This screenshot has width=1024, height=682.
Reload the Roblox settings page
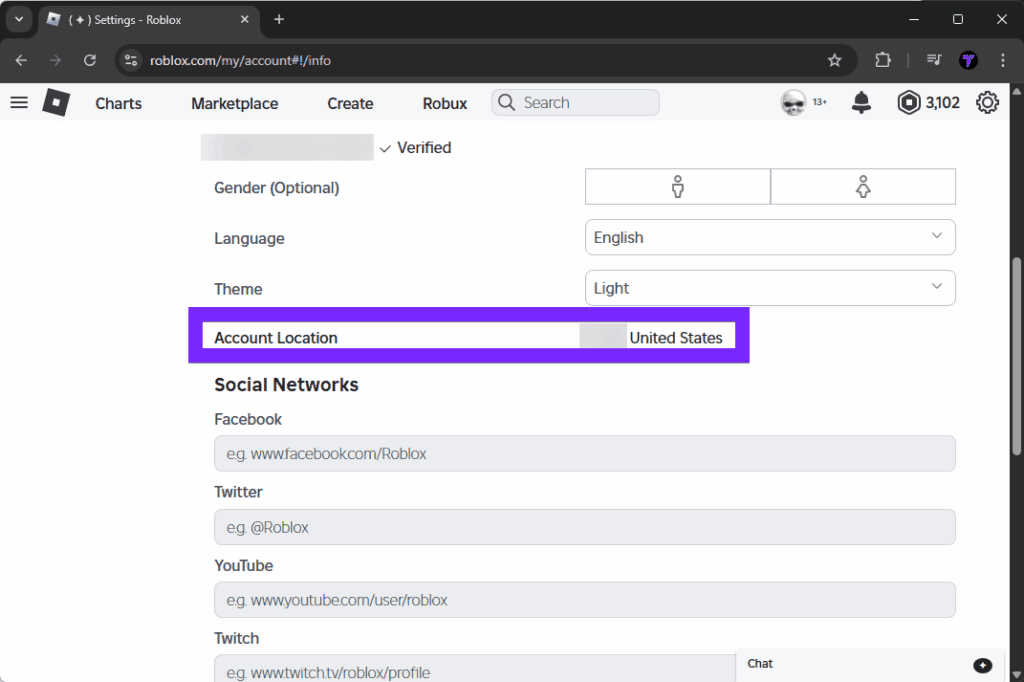(90, 60)
